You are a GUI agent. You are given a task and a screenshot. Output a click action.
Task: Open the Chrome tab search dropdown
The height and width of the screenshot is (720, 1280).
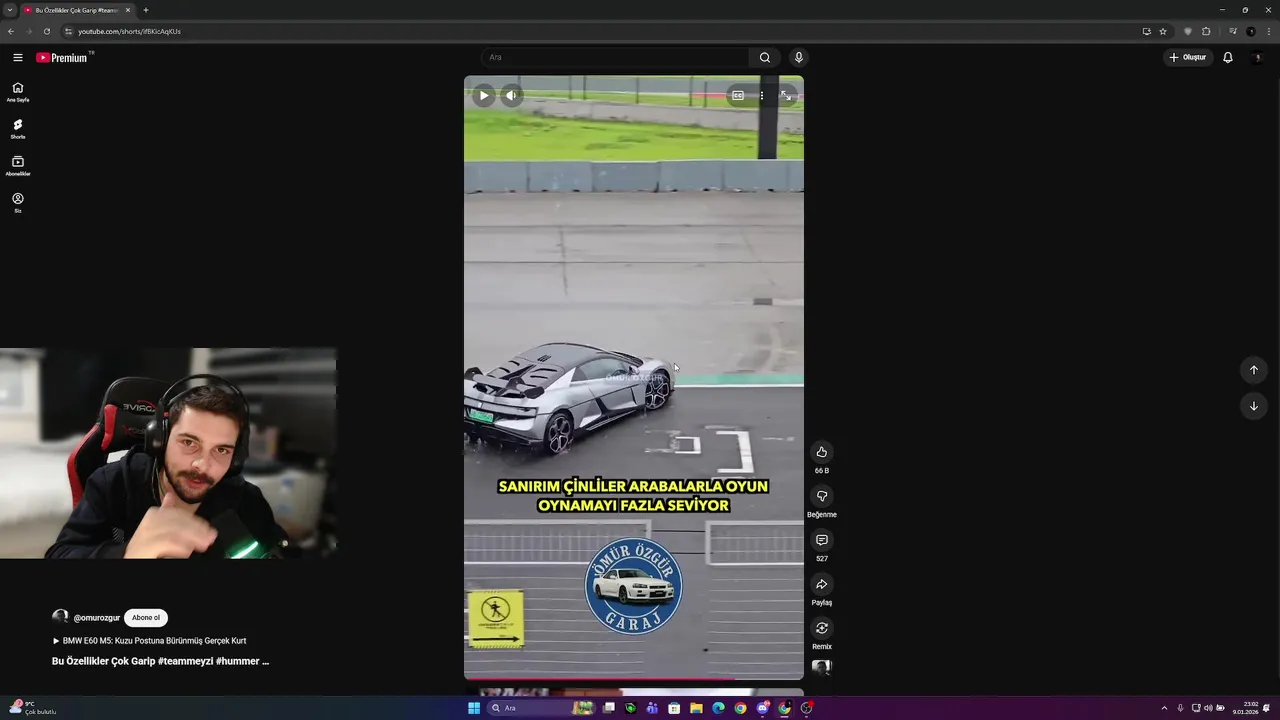pos(9,10)
